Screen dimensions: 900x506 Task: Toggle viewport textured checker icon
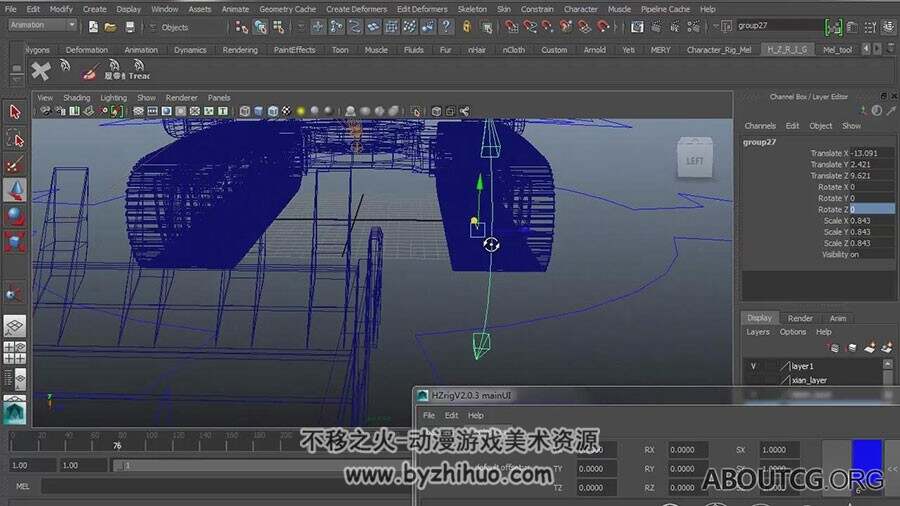tap(286, 111)
